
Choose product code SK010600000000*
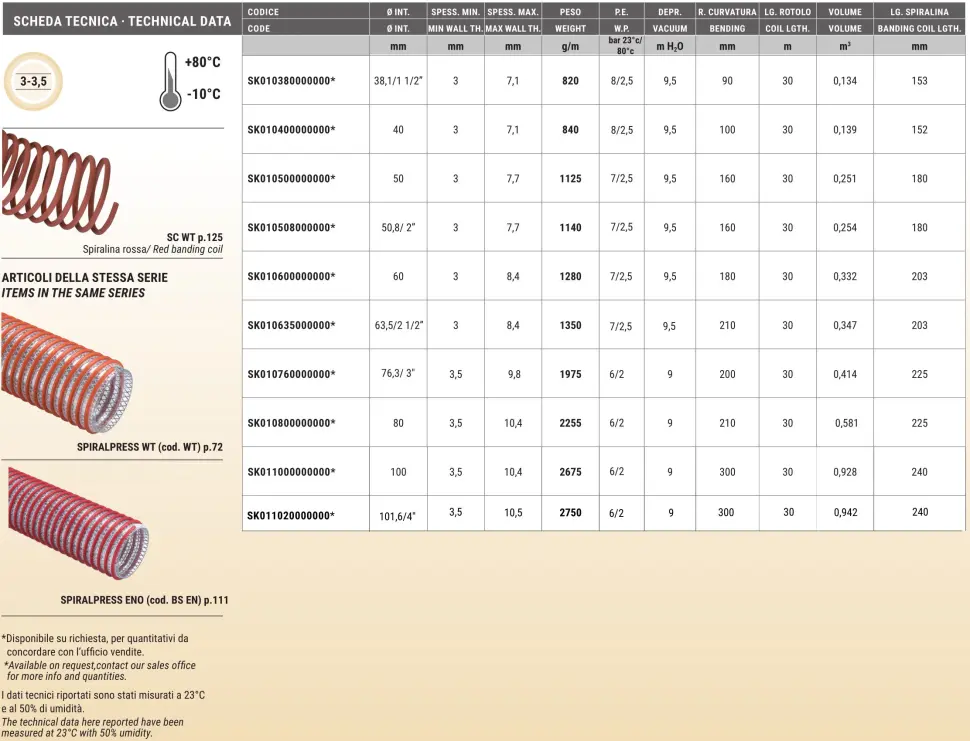(291, 276)
